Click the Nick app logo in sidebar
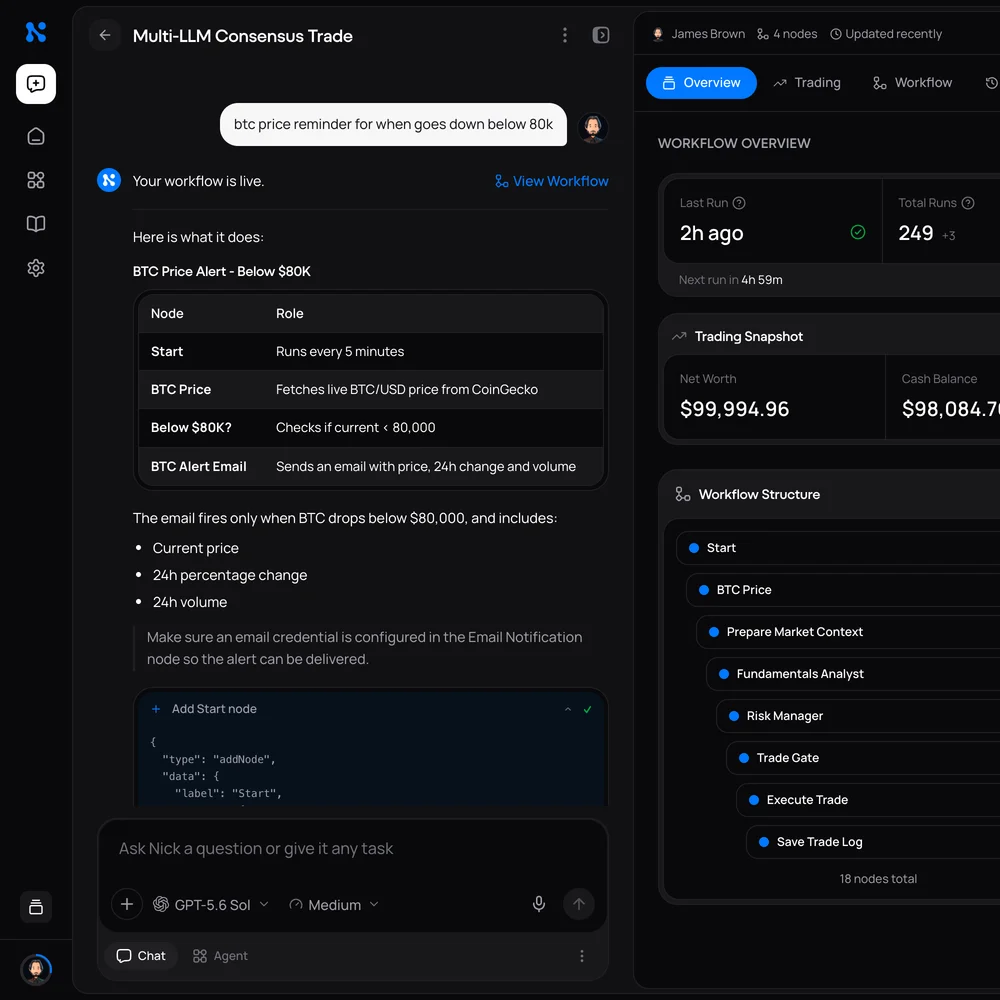The width and height of the screenshot is (1000, 1000). pyautogui.click(x=36, y=32)
